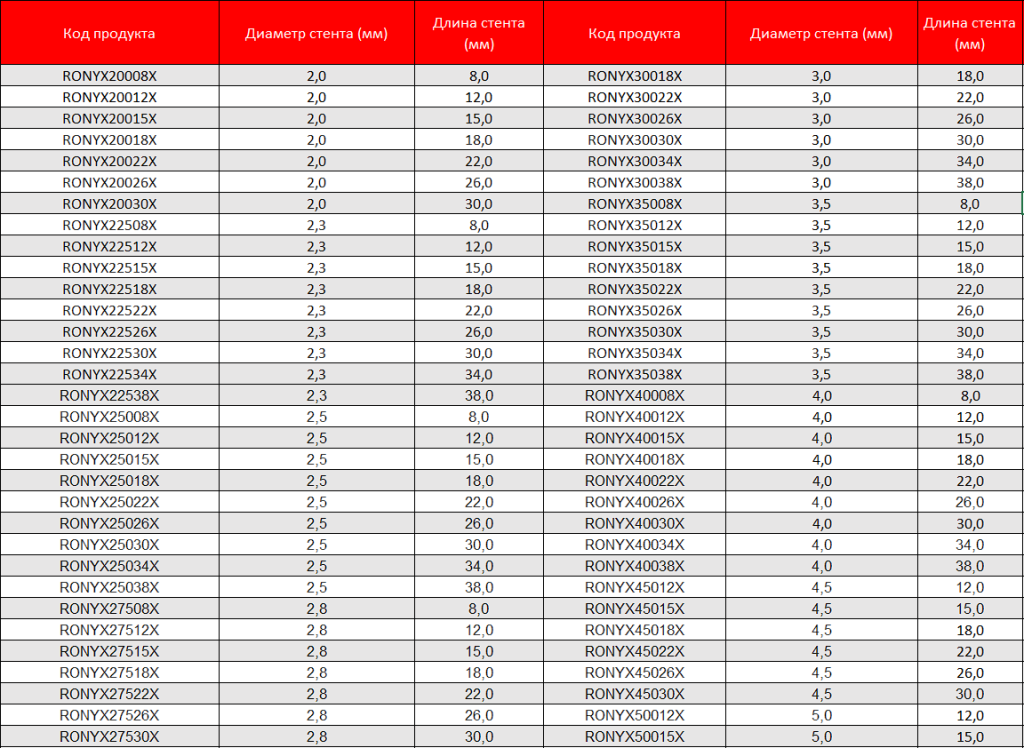The width and height of the screenshot is (1024, 748).
Task: Click stent diameter value in RONYX25008X row
Action: (316, 417)
